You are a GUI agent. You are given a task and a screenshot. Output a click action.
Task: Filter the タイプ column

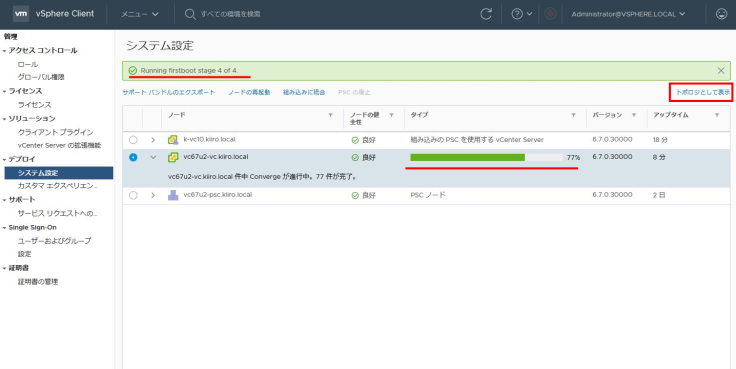(574, 115)
